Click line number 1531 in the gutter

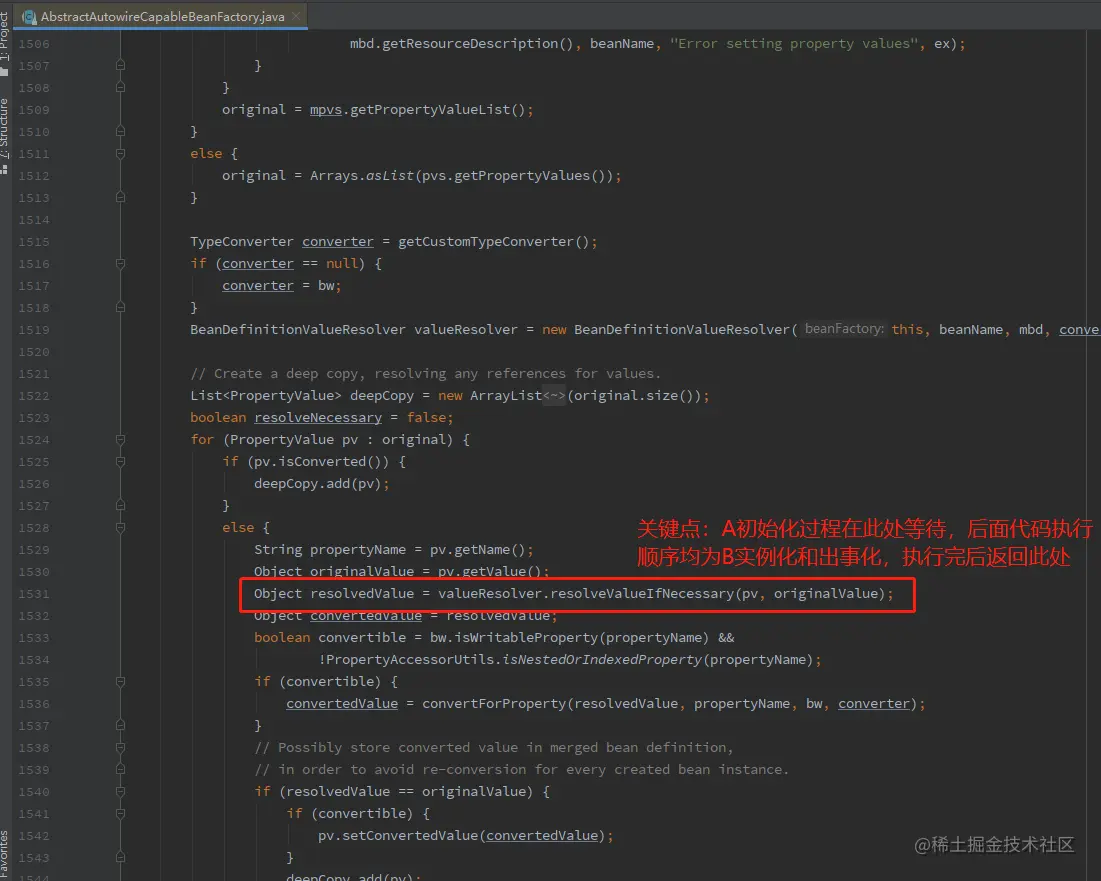click(x=34, y=594)
